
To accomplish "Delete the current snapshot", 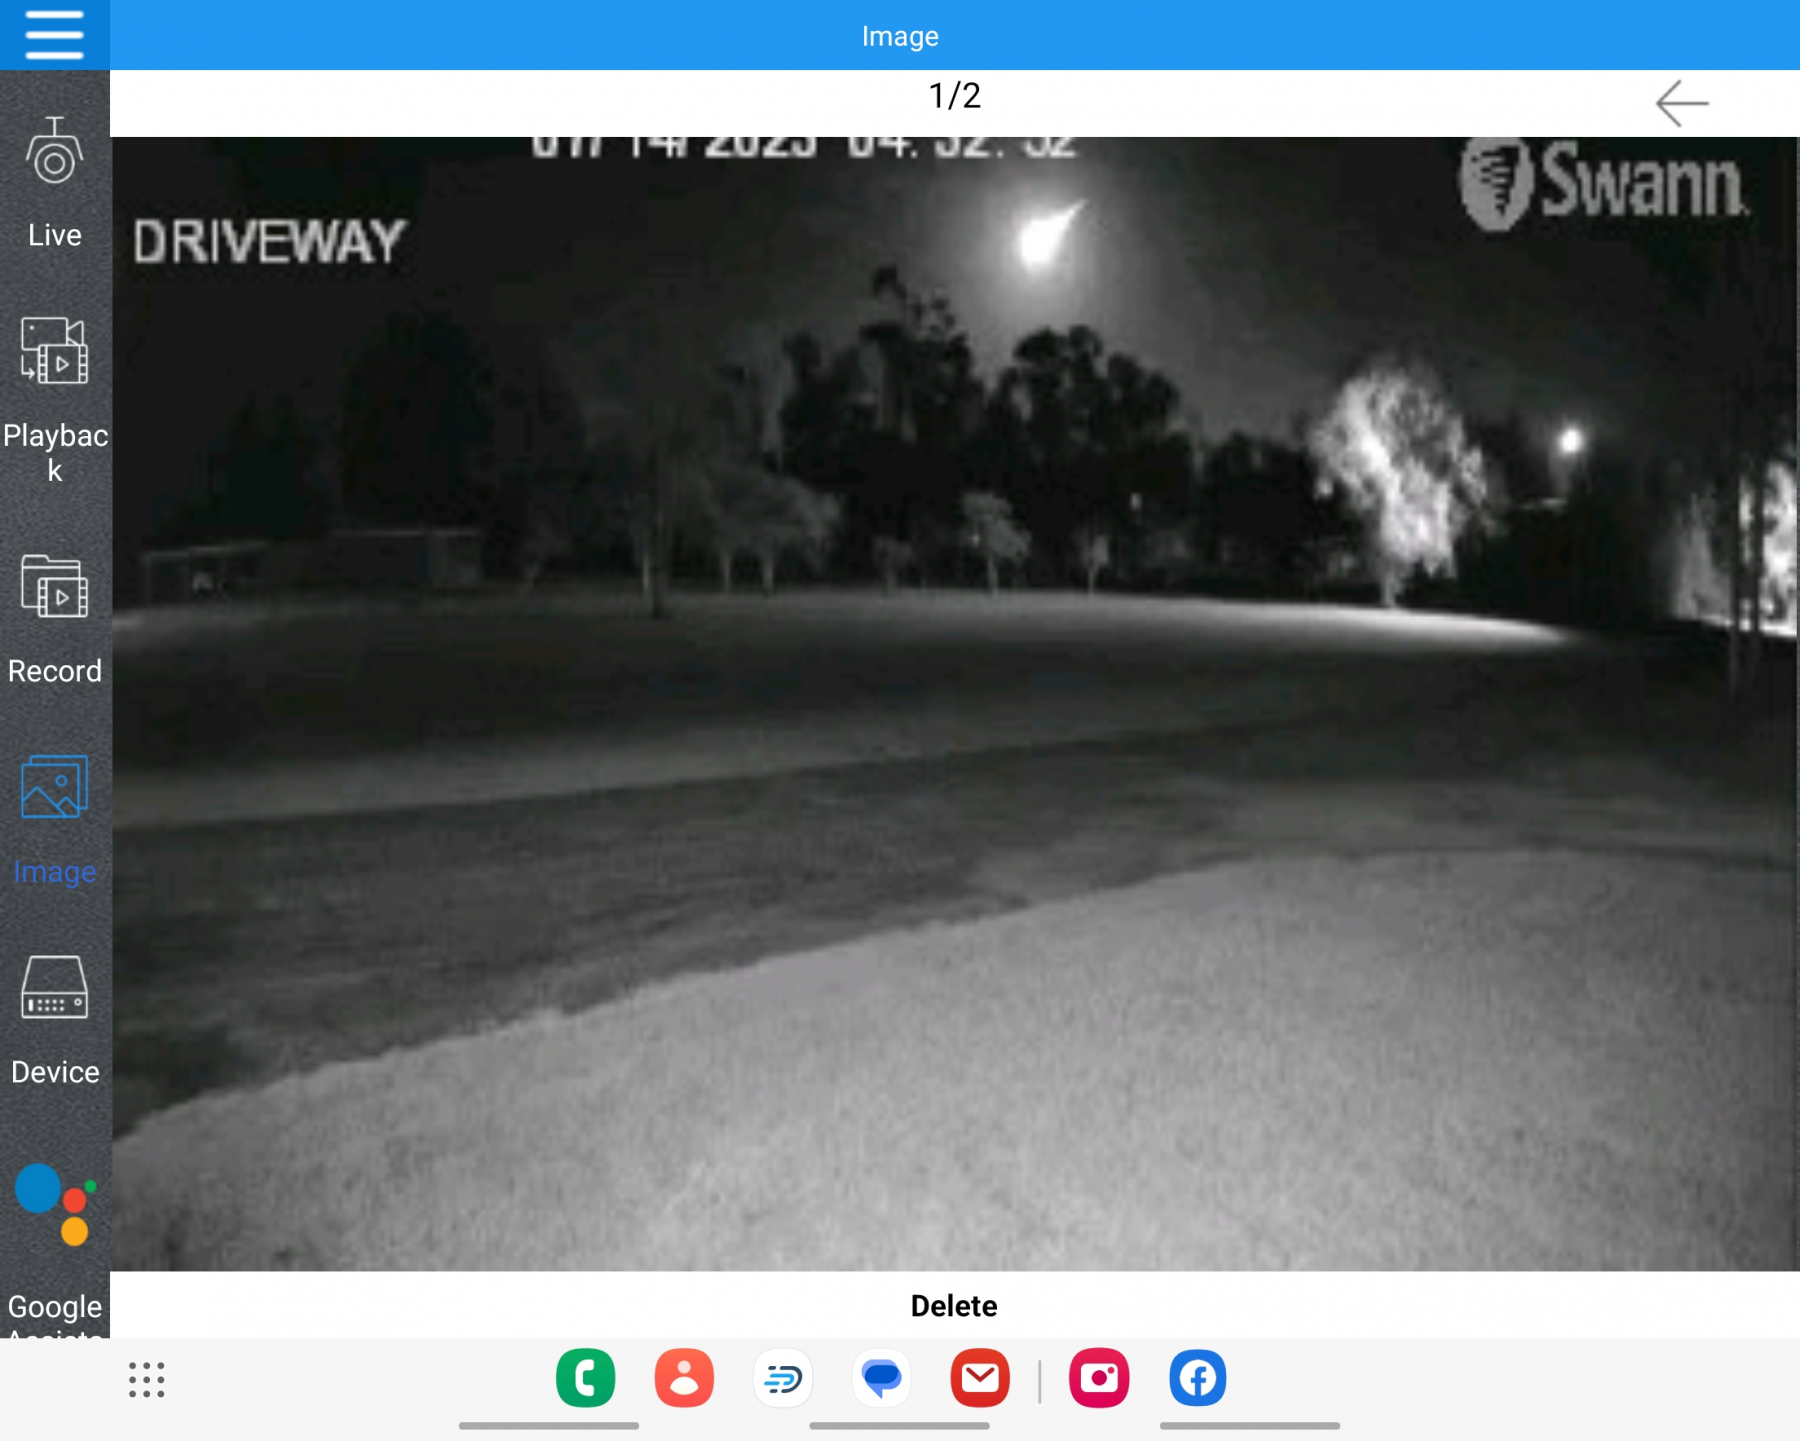I will click(953, 1305).
